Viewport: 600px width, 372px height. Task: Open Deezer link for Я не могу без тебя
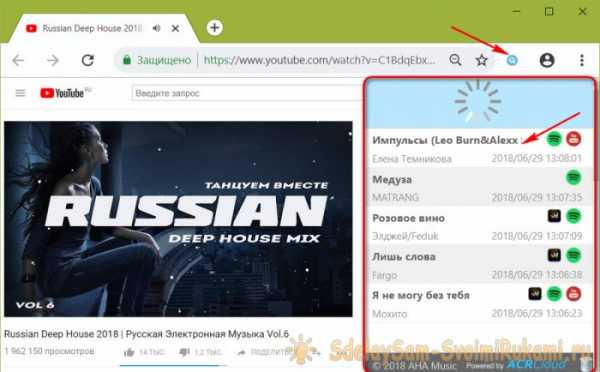click(535, 294)
